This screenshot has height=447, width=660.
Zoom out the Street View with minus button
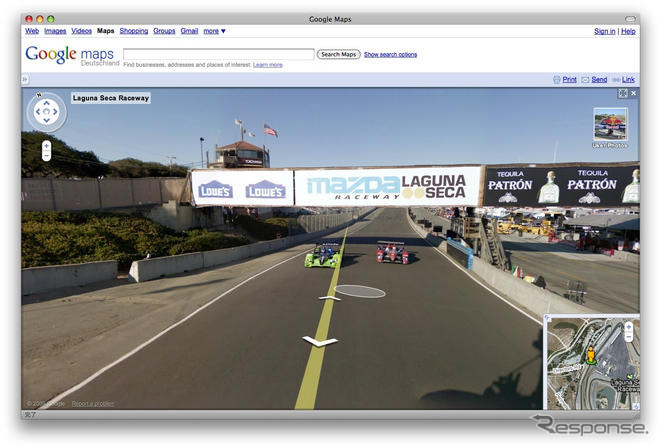46,156
